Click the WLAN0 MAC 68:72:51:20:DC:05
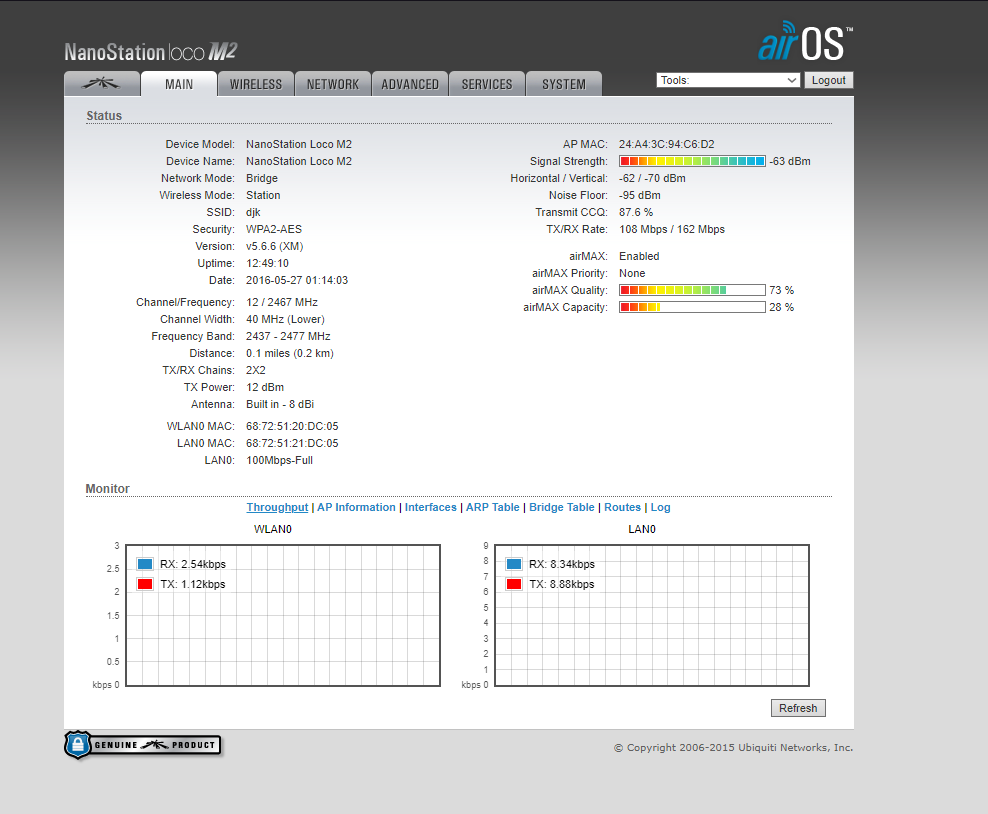 292,427
